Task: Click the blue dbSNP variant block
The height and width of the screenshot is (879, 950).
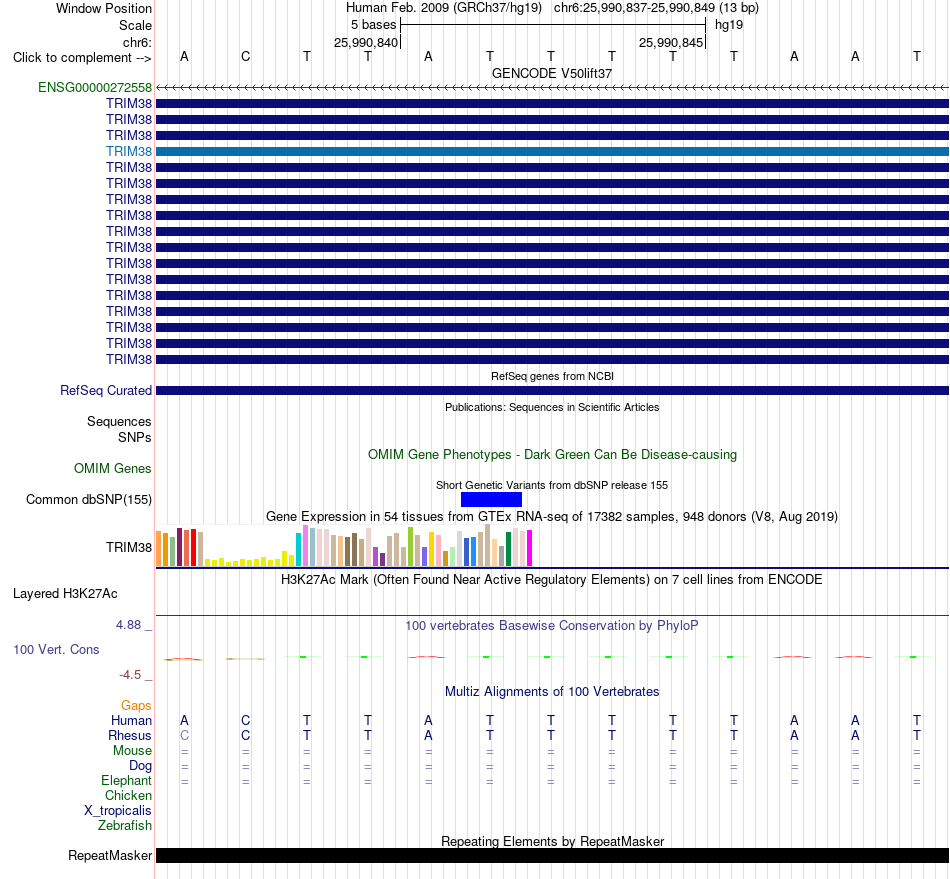Action: point(491,499)
